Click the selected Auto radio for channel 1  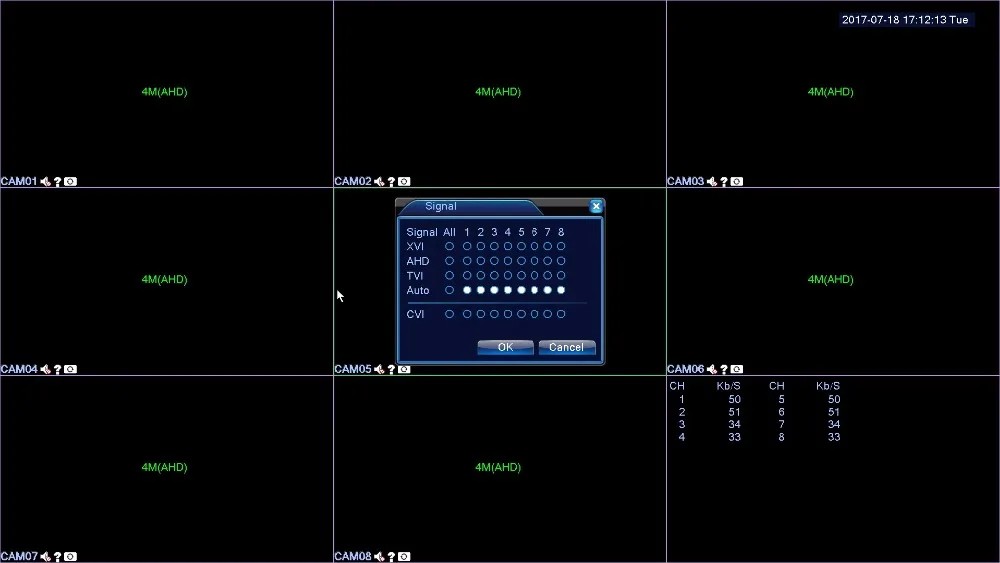pyautogui.click(x=467, y=290)
